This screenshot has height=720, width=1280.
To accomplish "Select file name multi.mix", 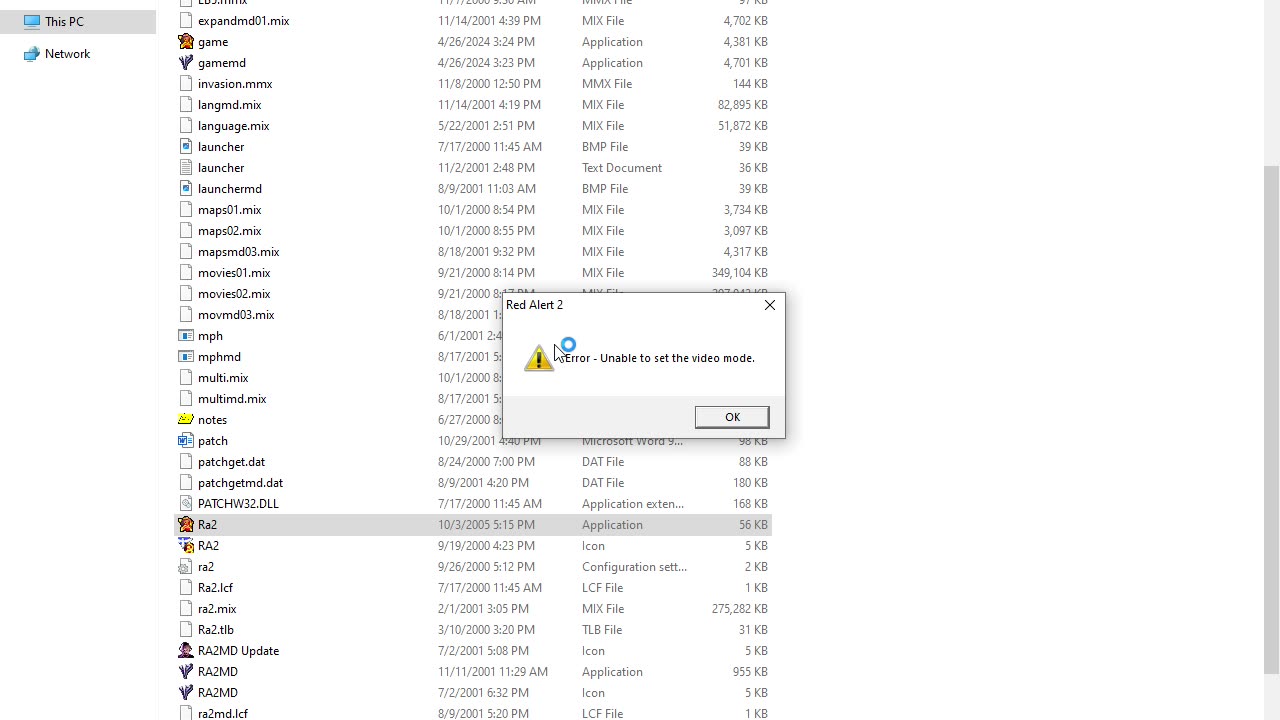I will 223,378.
